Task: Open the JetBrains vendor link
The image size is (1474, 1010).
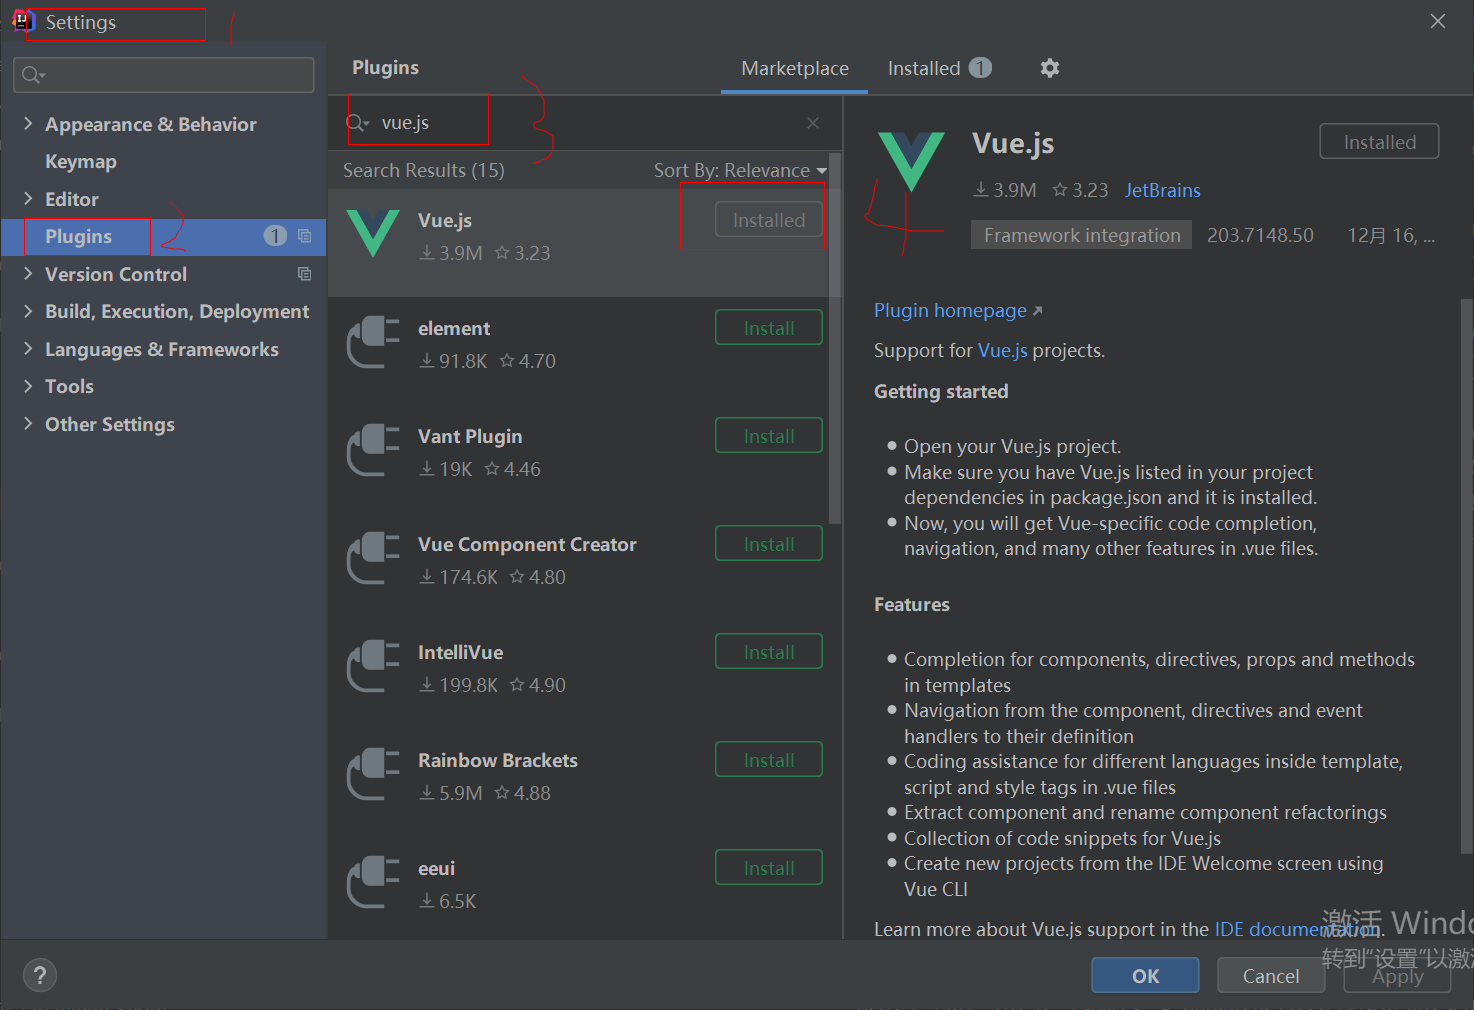Action: (x=1162, y=190)
